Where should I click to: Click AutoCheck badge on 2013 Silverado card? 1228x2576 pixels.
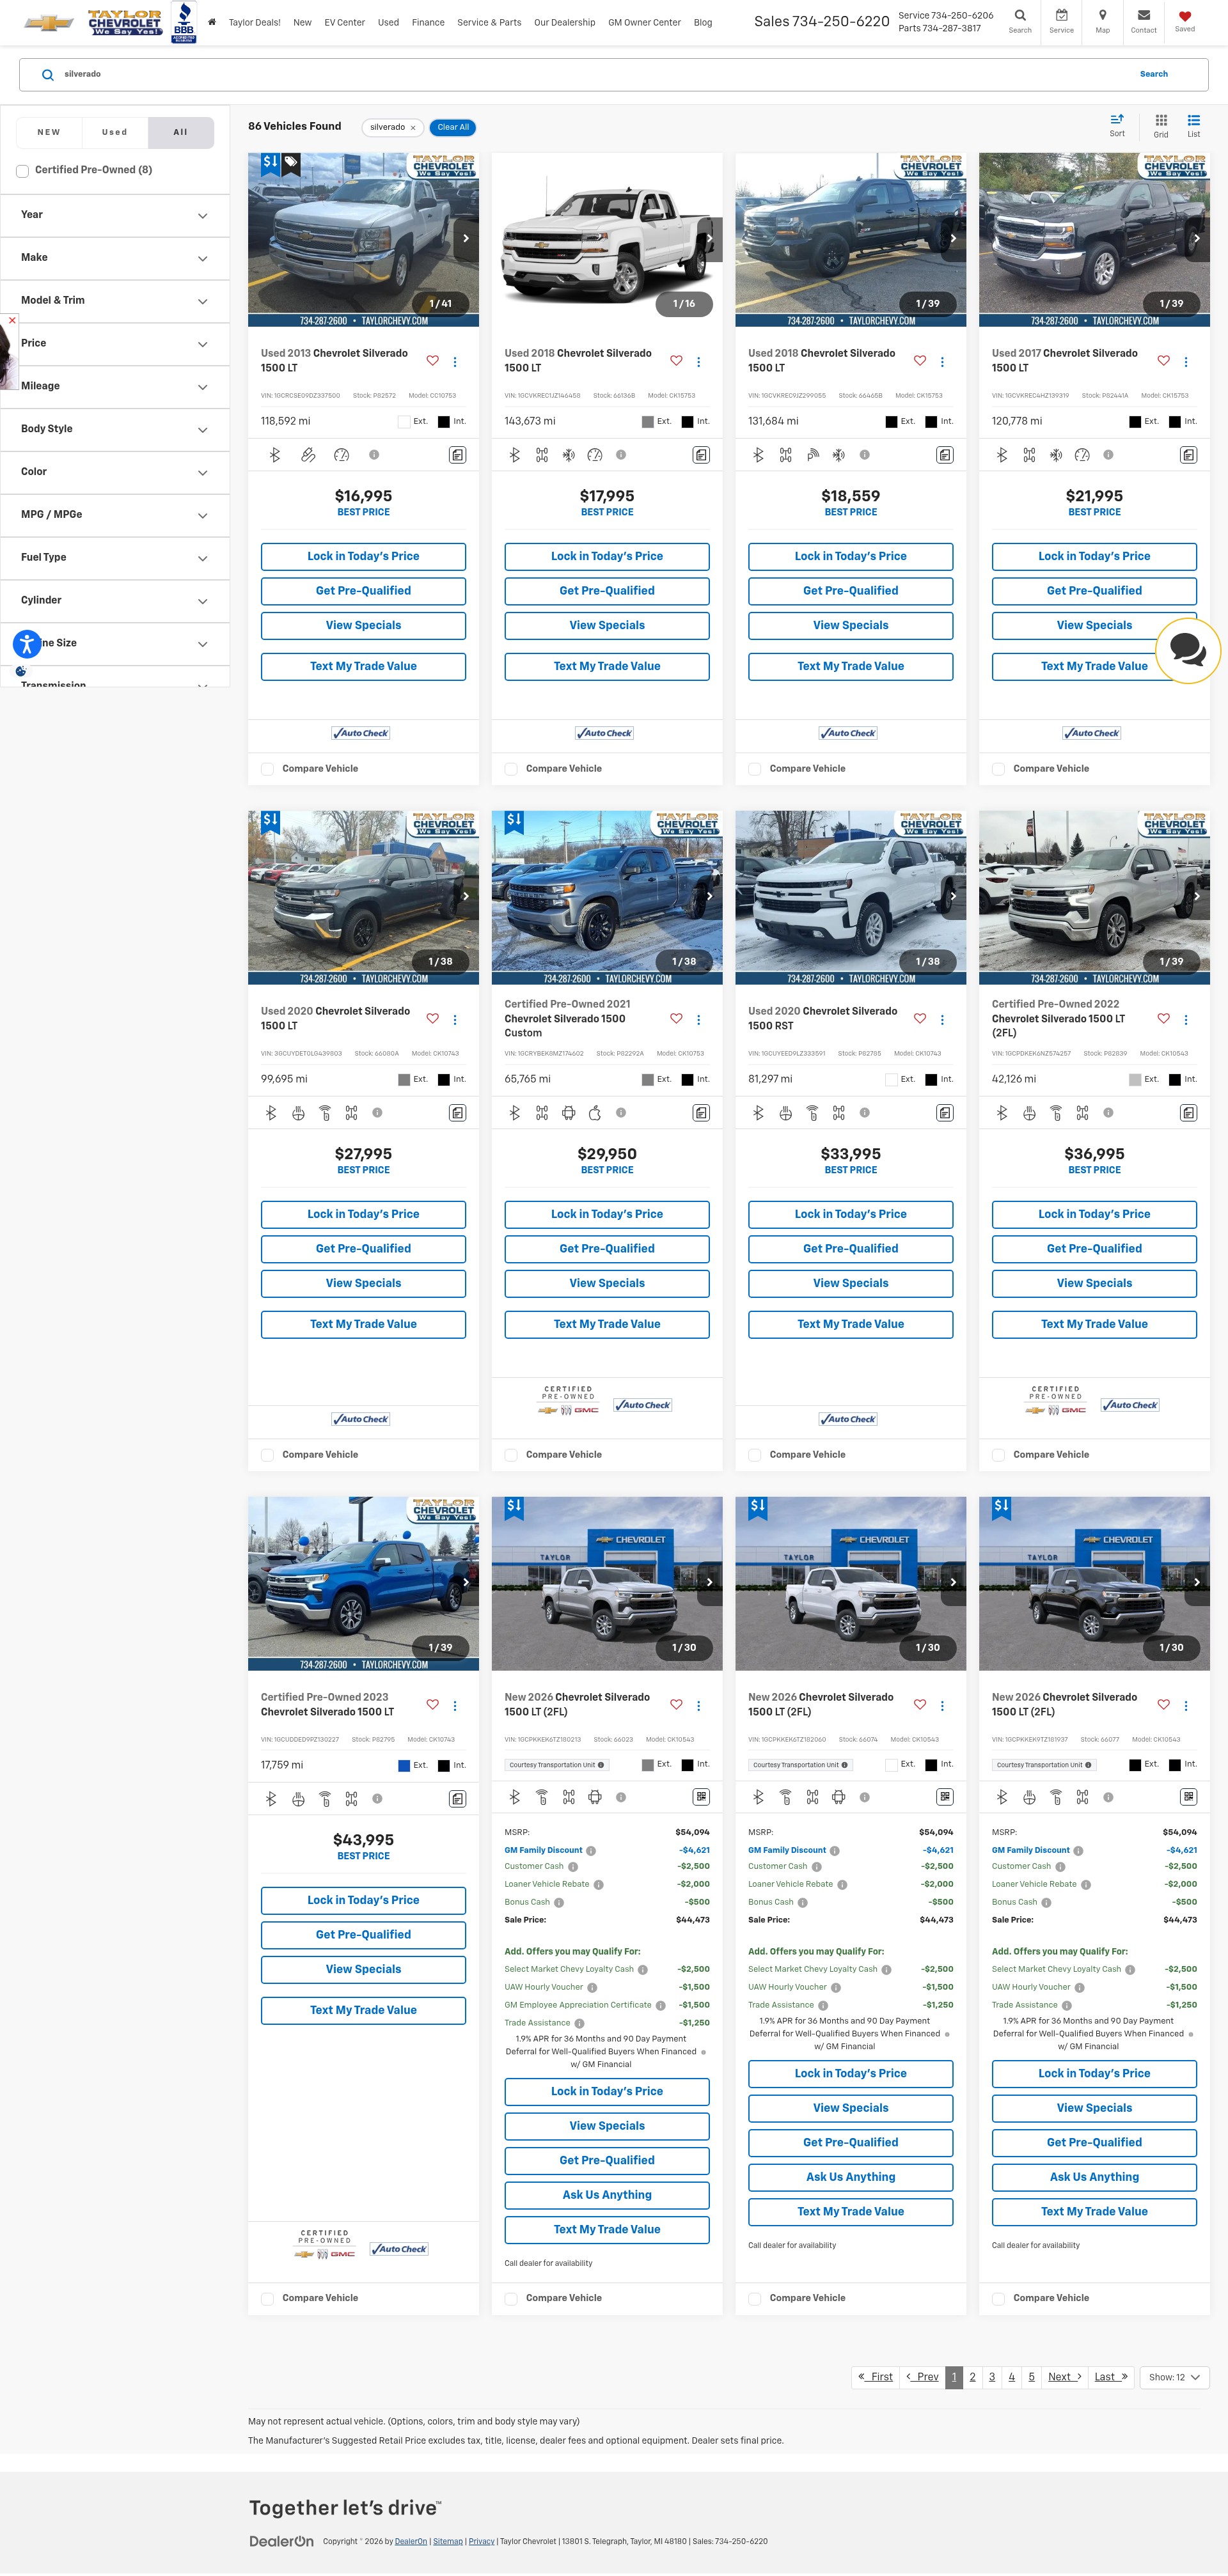361,733
